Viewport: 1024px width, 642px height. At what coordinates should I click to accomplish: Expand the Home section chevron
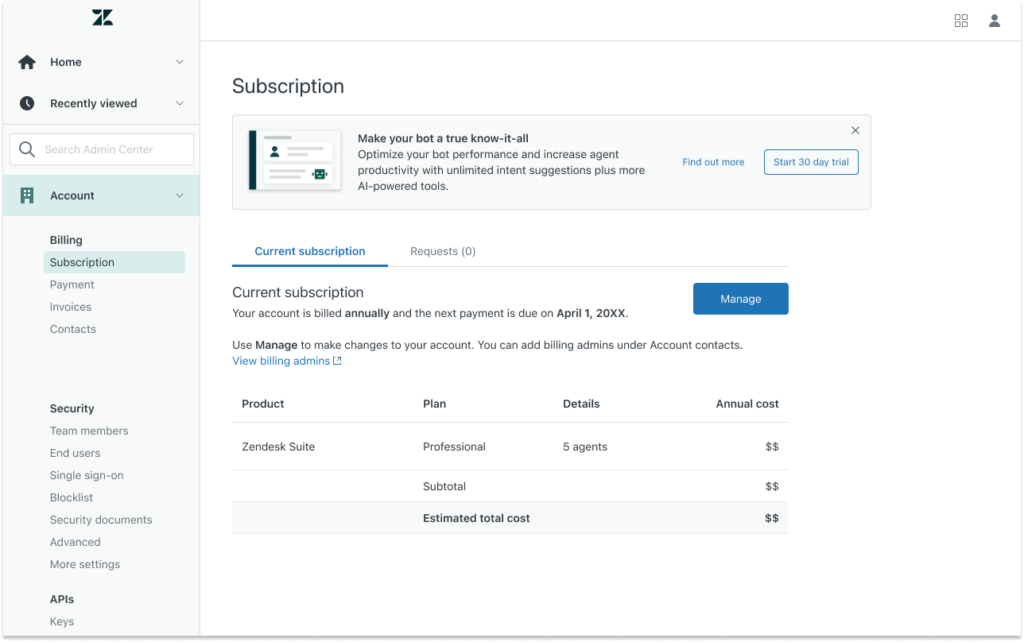point(180,62)
